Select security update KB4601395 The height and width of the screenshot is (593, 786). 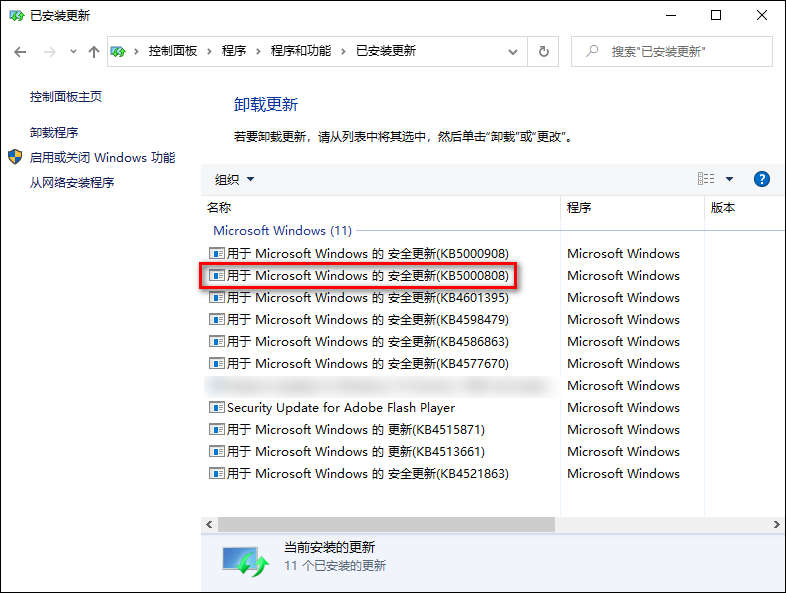359,298
